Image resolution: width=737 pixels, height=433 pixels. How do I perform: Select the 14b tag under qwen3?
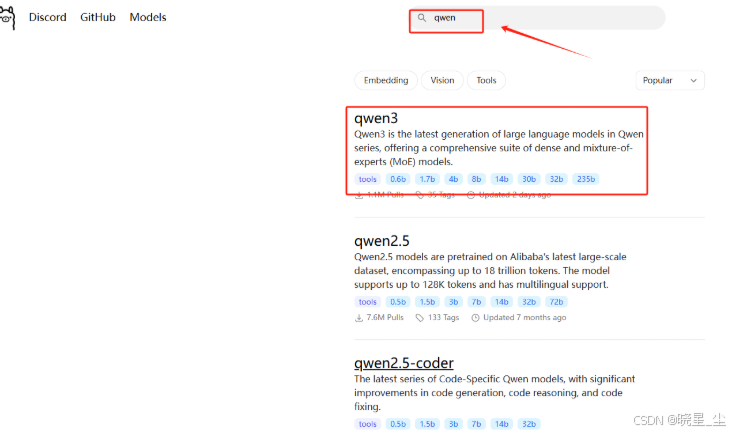click(x=502, y=179)
